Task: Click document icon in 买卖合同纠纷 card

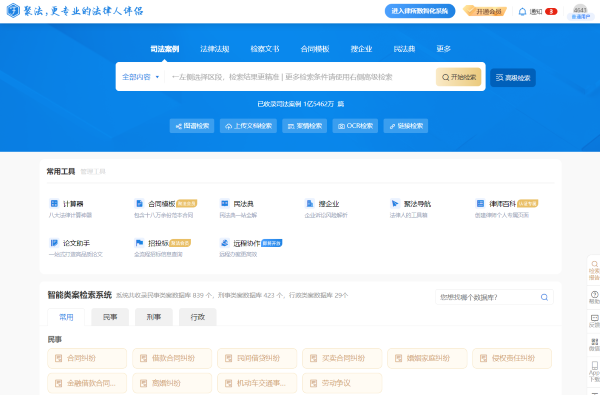Action: (x=313, y=358)
